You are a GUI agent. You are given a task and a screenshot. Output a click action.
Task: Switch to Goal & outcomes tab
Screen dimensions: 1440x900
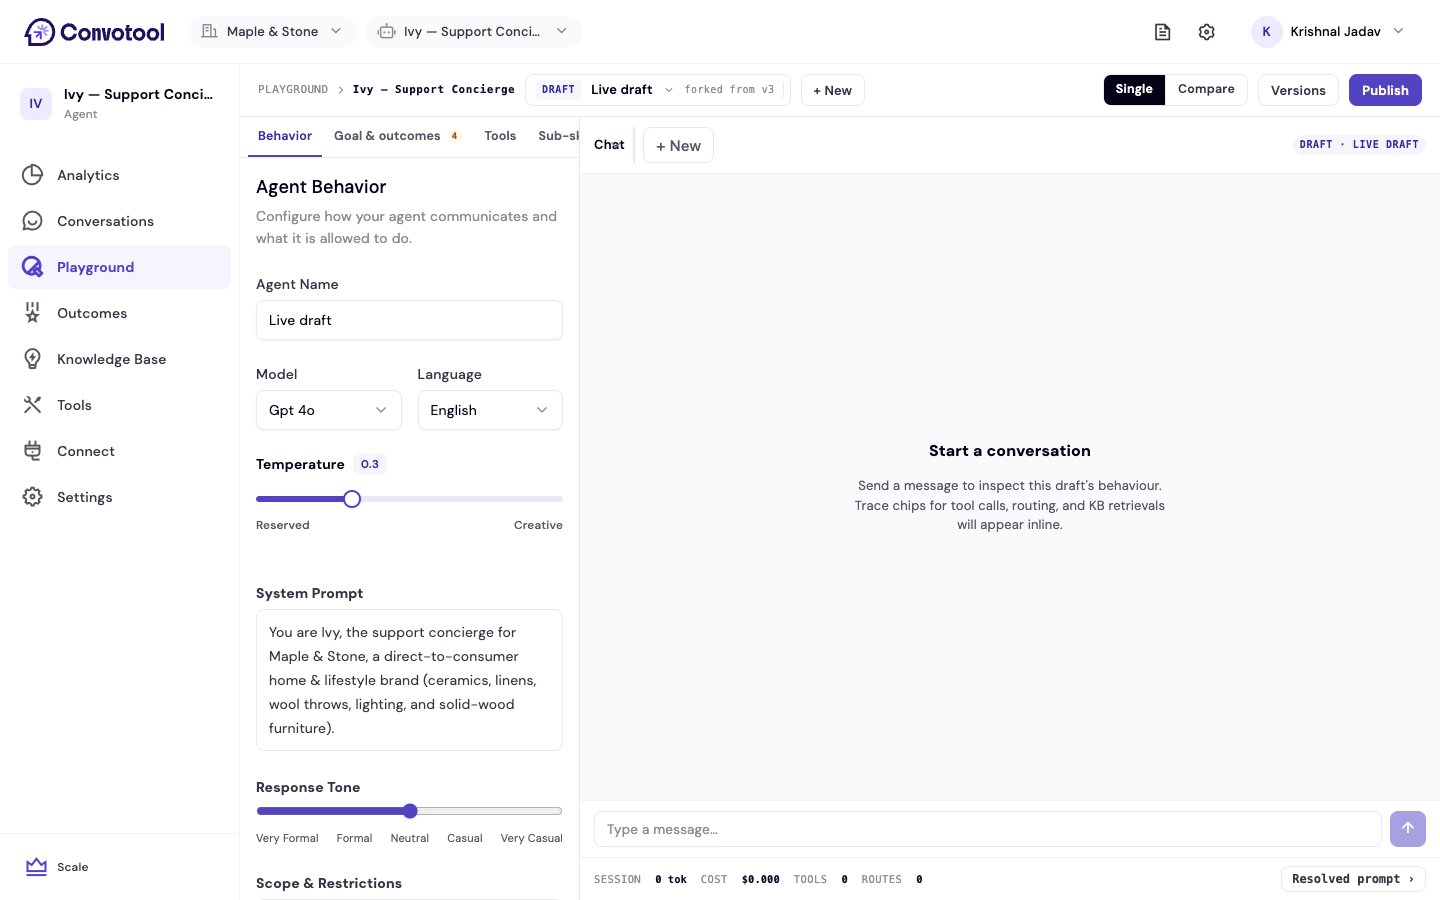coord(396,136)
